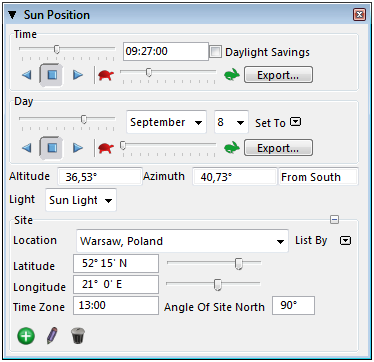374x362 pixels.
Task: Collapse the Sun Position panel triangle
Action: tap(12, 15)
